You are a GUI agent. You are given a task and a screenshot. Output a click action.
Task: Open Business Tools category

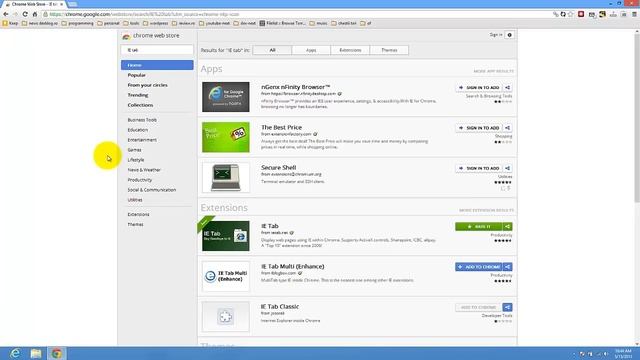[x=142, y=120]
